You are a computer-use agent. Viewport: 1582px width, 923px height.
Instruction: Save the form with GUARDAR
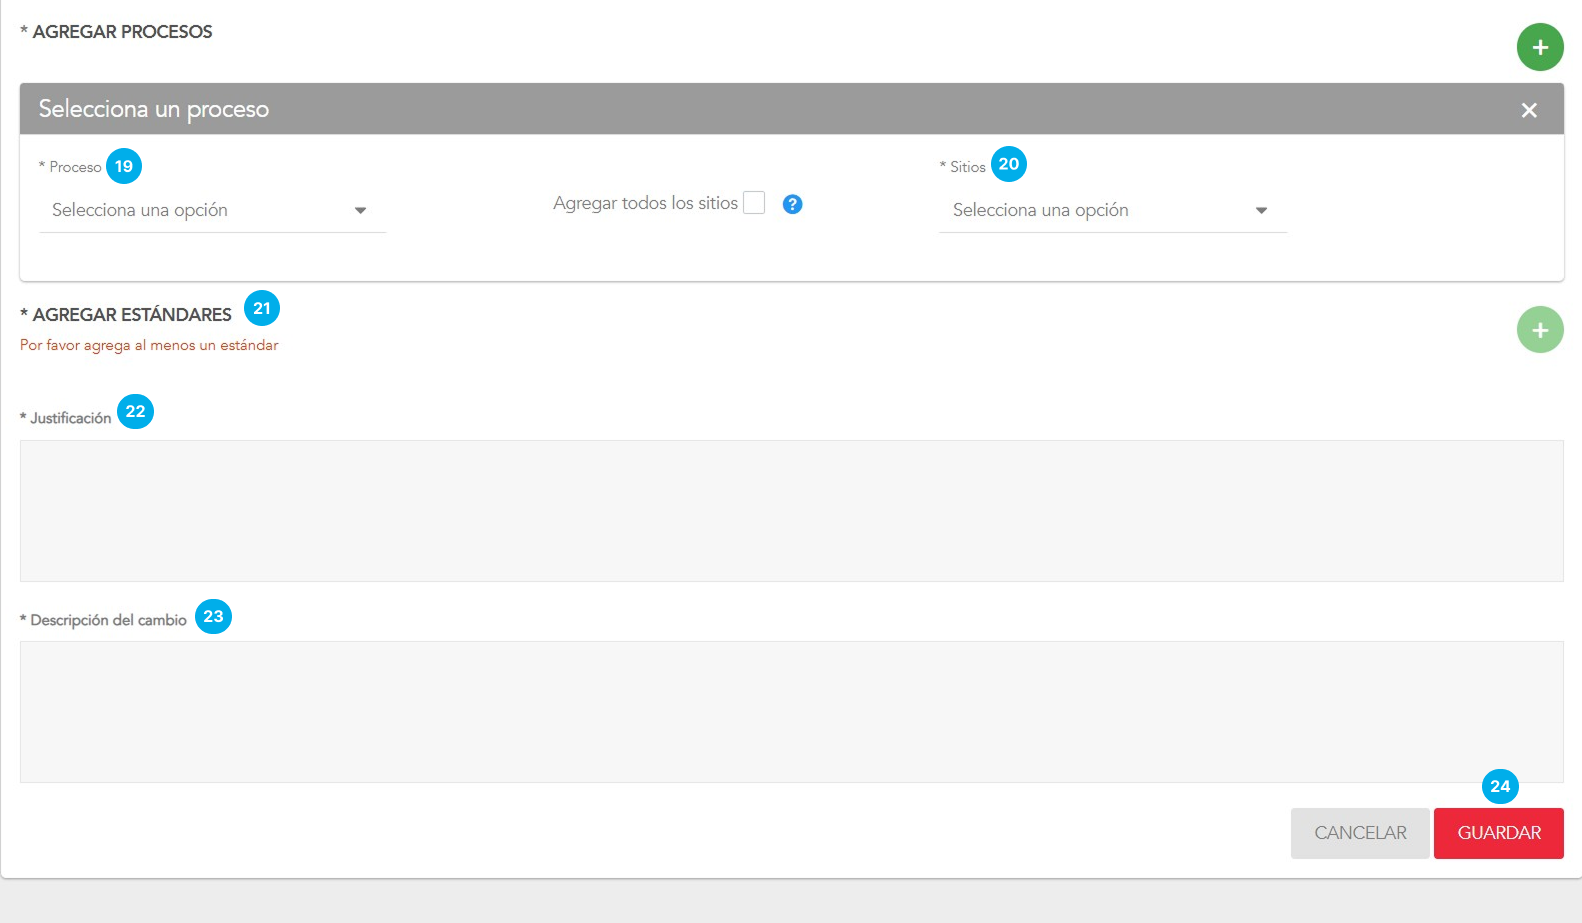point(1498,833)
